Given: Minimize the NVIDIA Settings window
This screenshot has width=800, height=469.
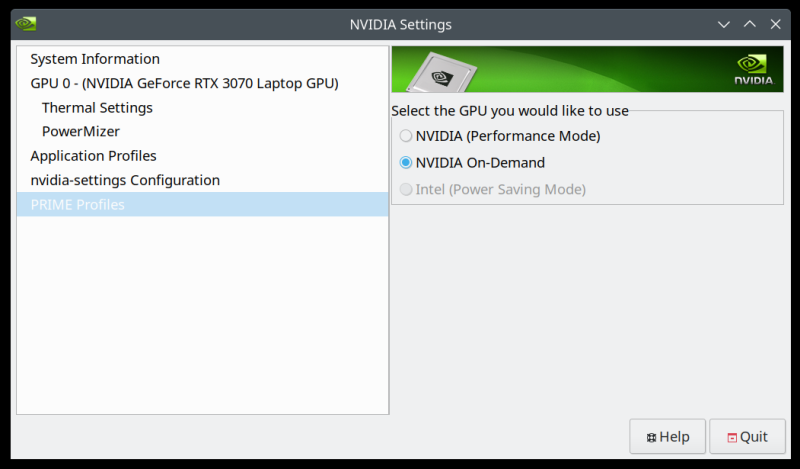Looking at the screenshot, I should (724, 24).
